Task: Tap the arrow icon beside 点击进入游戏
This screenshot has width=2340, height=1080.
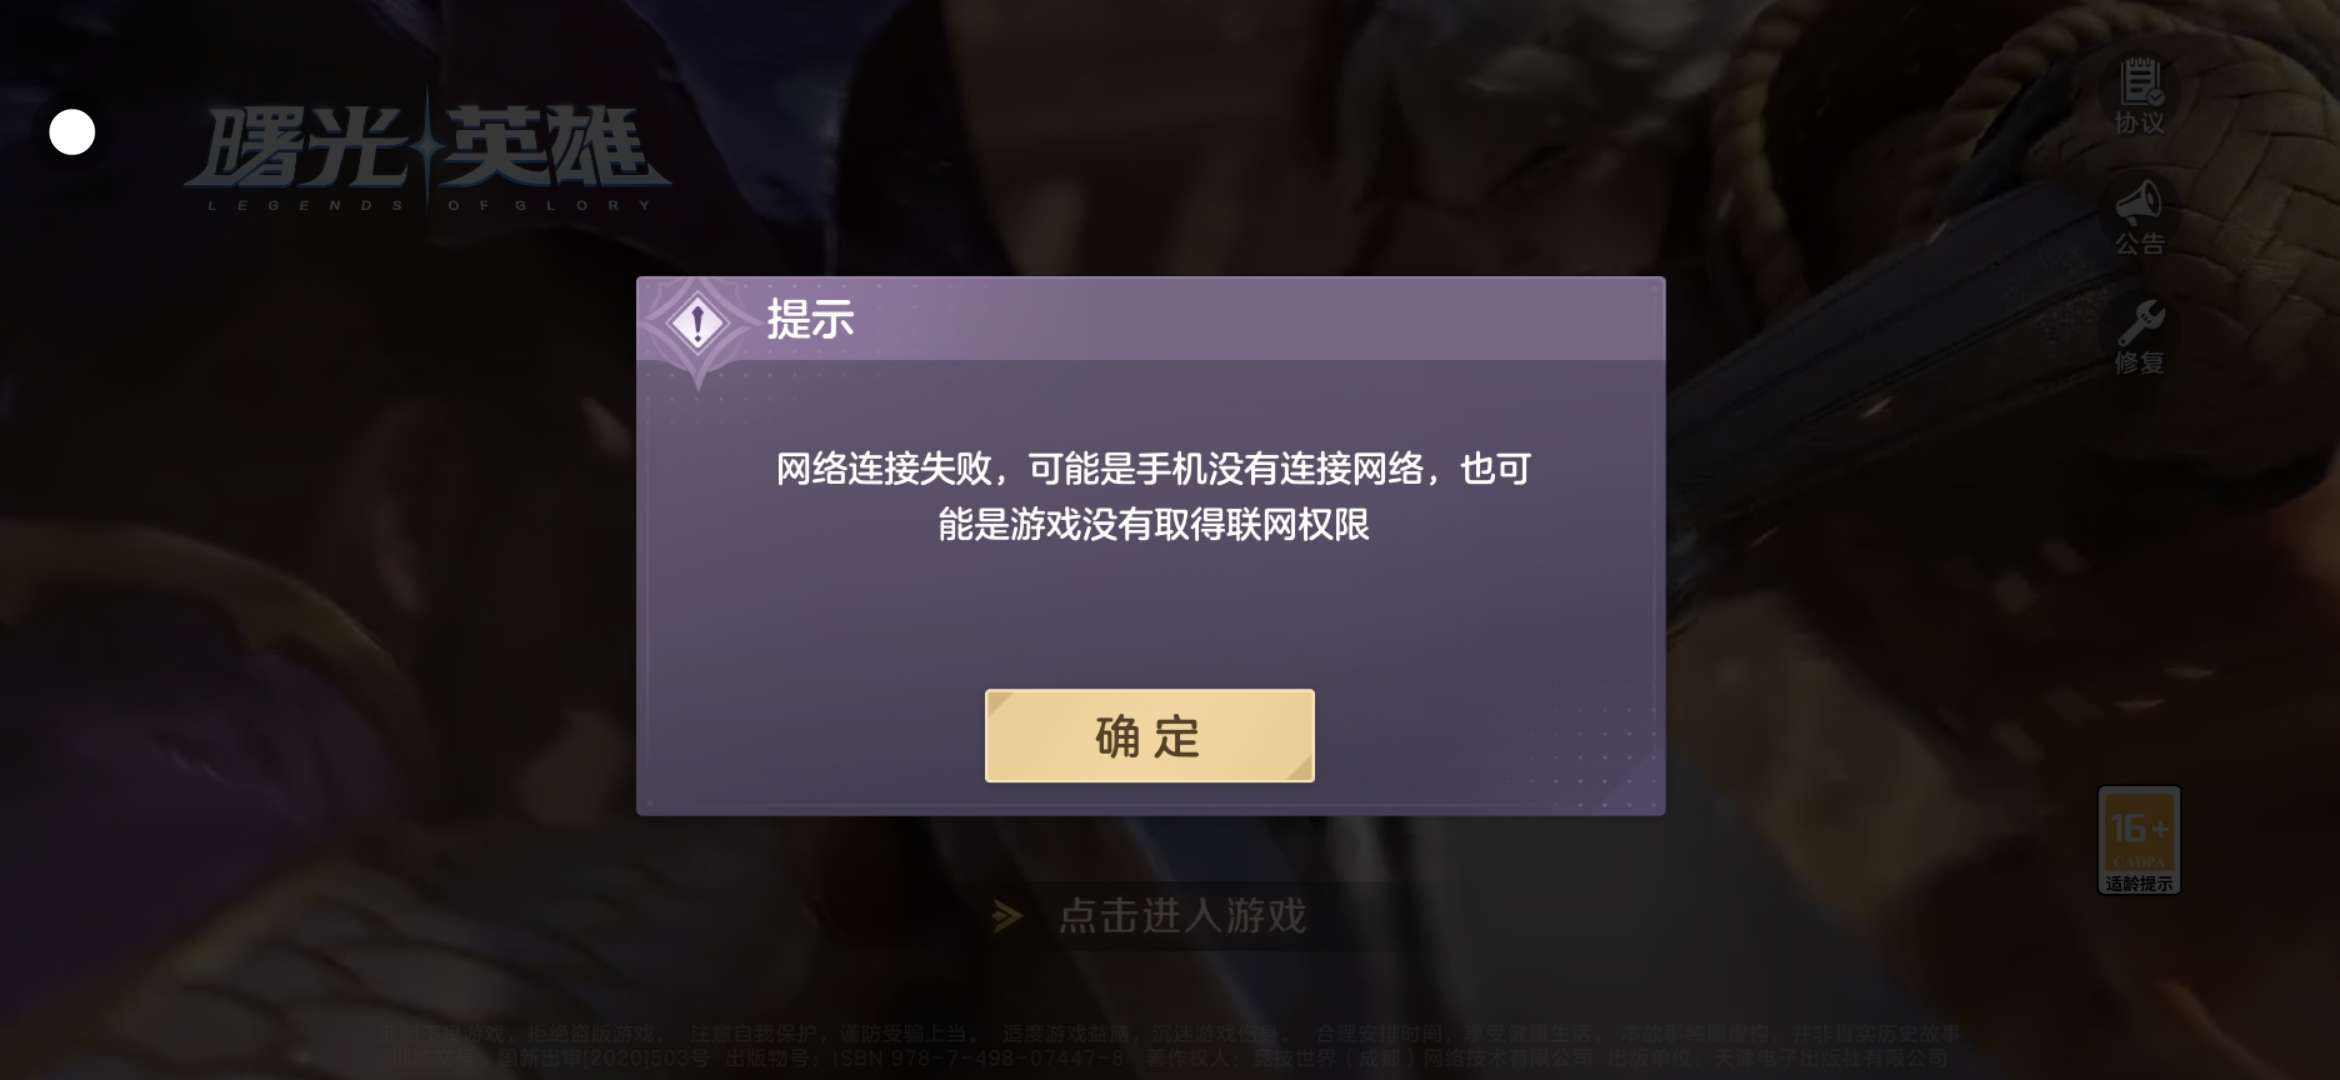Action: tap(1007, 916)
